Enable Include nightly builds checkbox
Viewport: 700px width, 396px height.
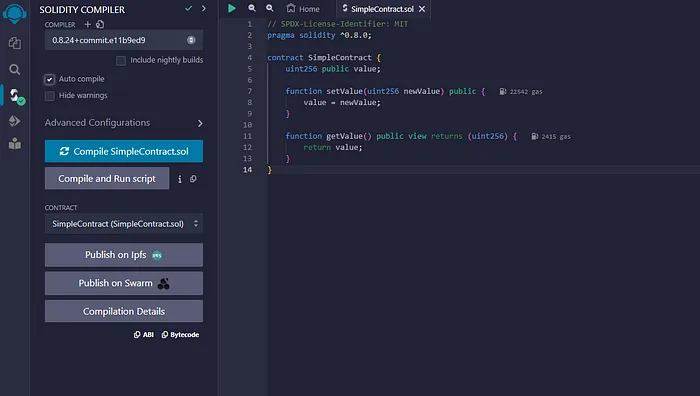tap(121, 60)
